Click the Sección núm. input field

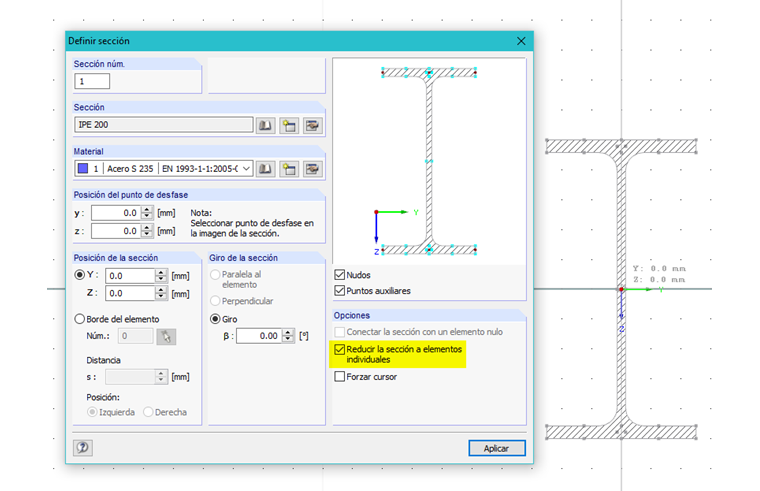(92, 81)
